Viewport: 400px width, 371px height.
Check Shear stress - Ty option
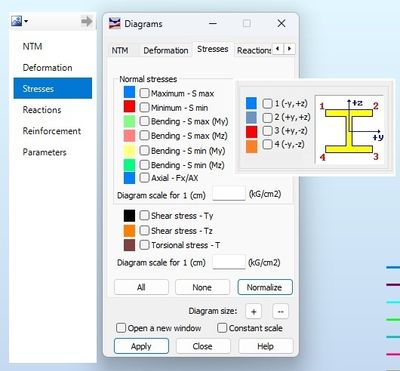tap(144, 216)
